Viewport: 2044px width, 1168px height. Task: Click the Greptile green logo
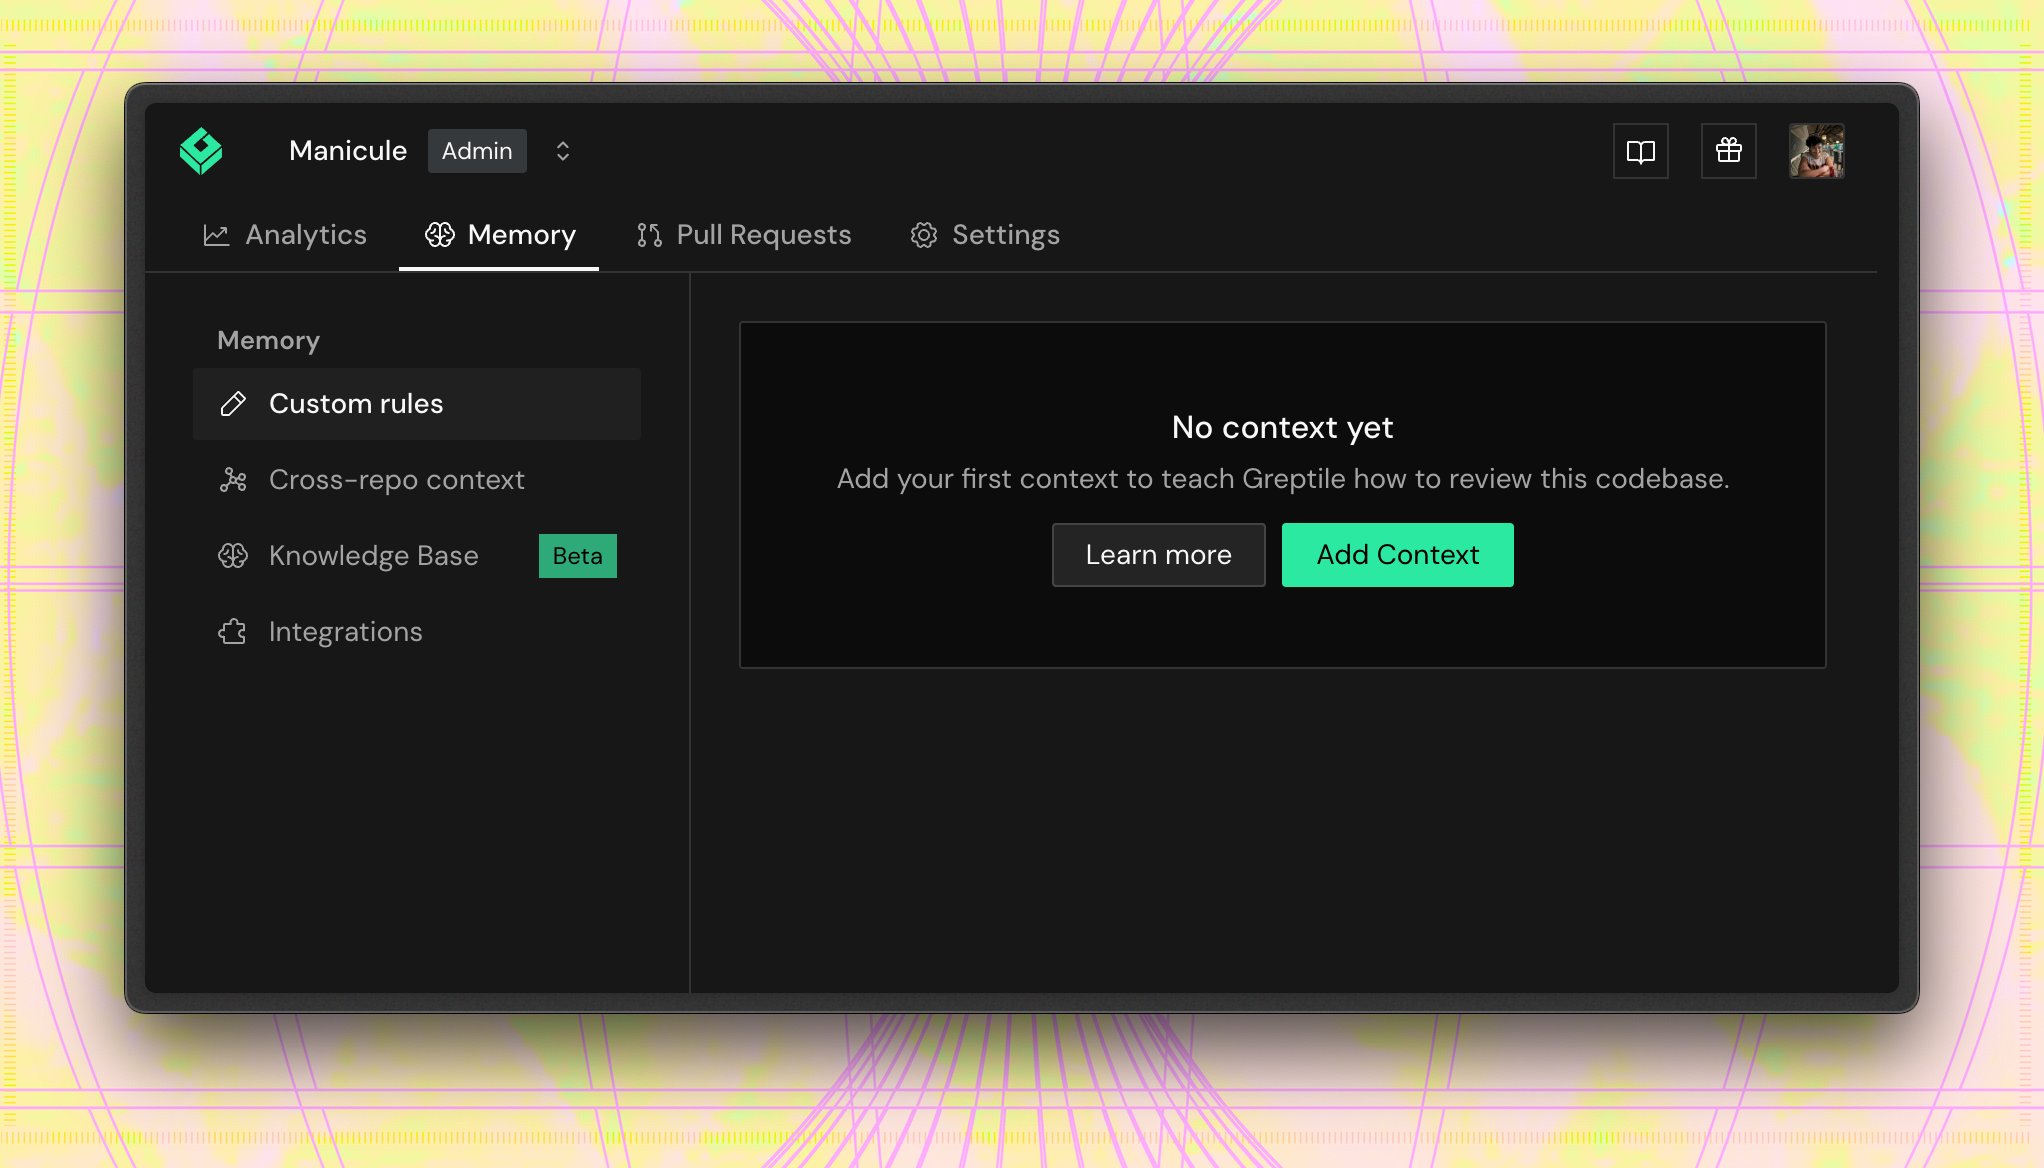[x=201, y=151]
